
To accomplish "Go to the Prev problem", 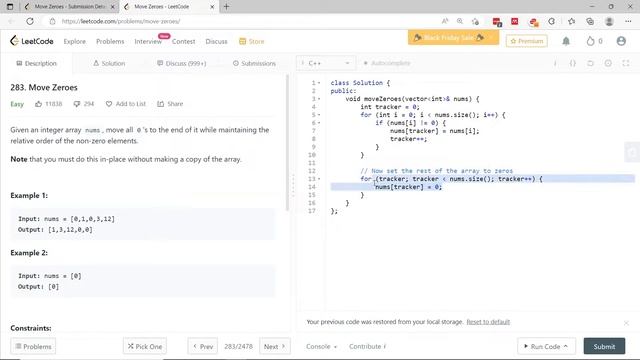I will click(202, 346).
